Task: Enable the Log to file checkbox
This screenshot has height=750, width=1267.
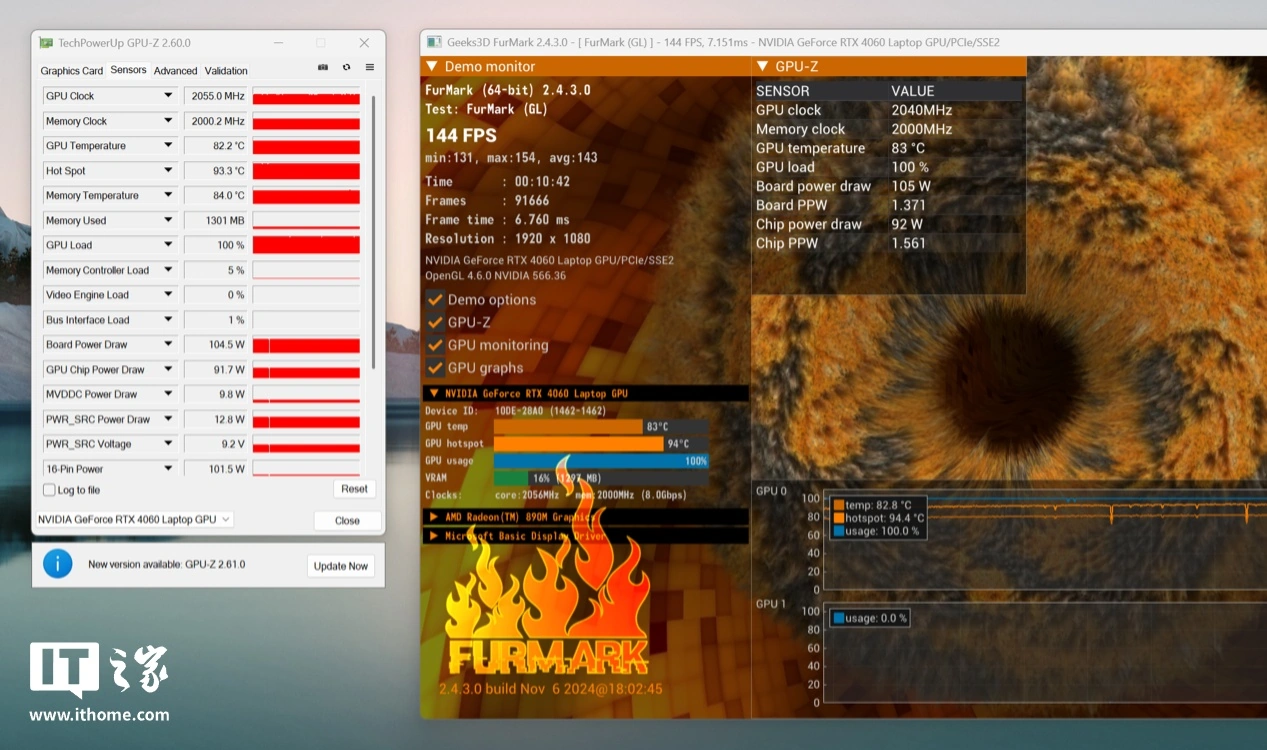Action: 49,490
